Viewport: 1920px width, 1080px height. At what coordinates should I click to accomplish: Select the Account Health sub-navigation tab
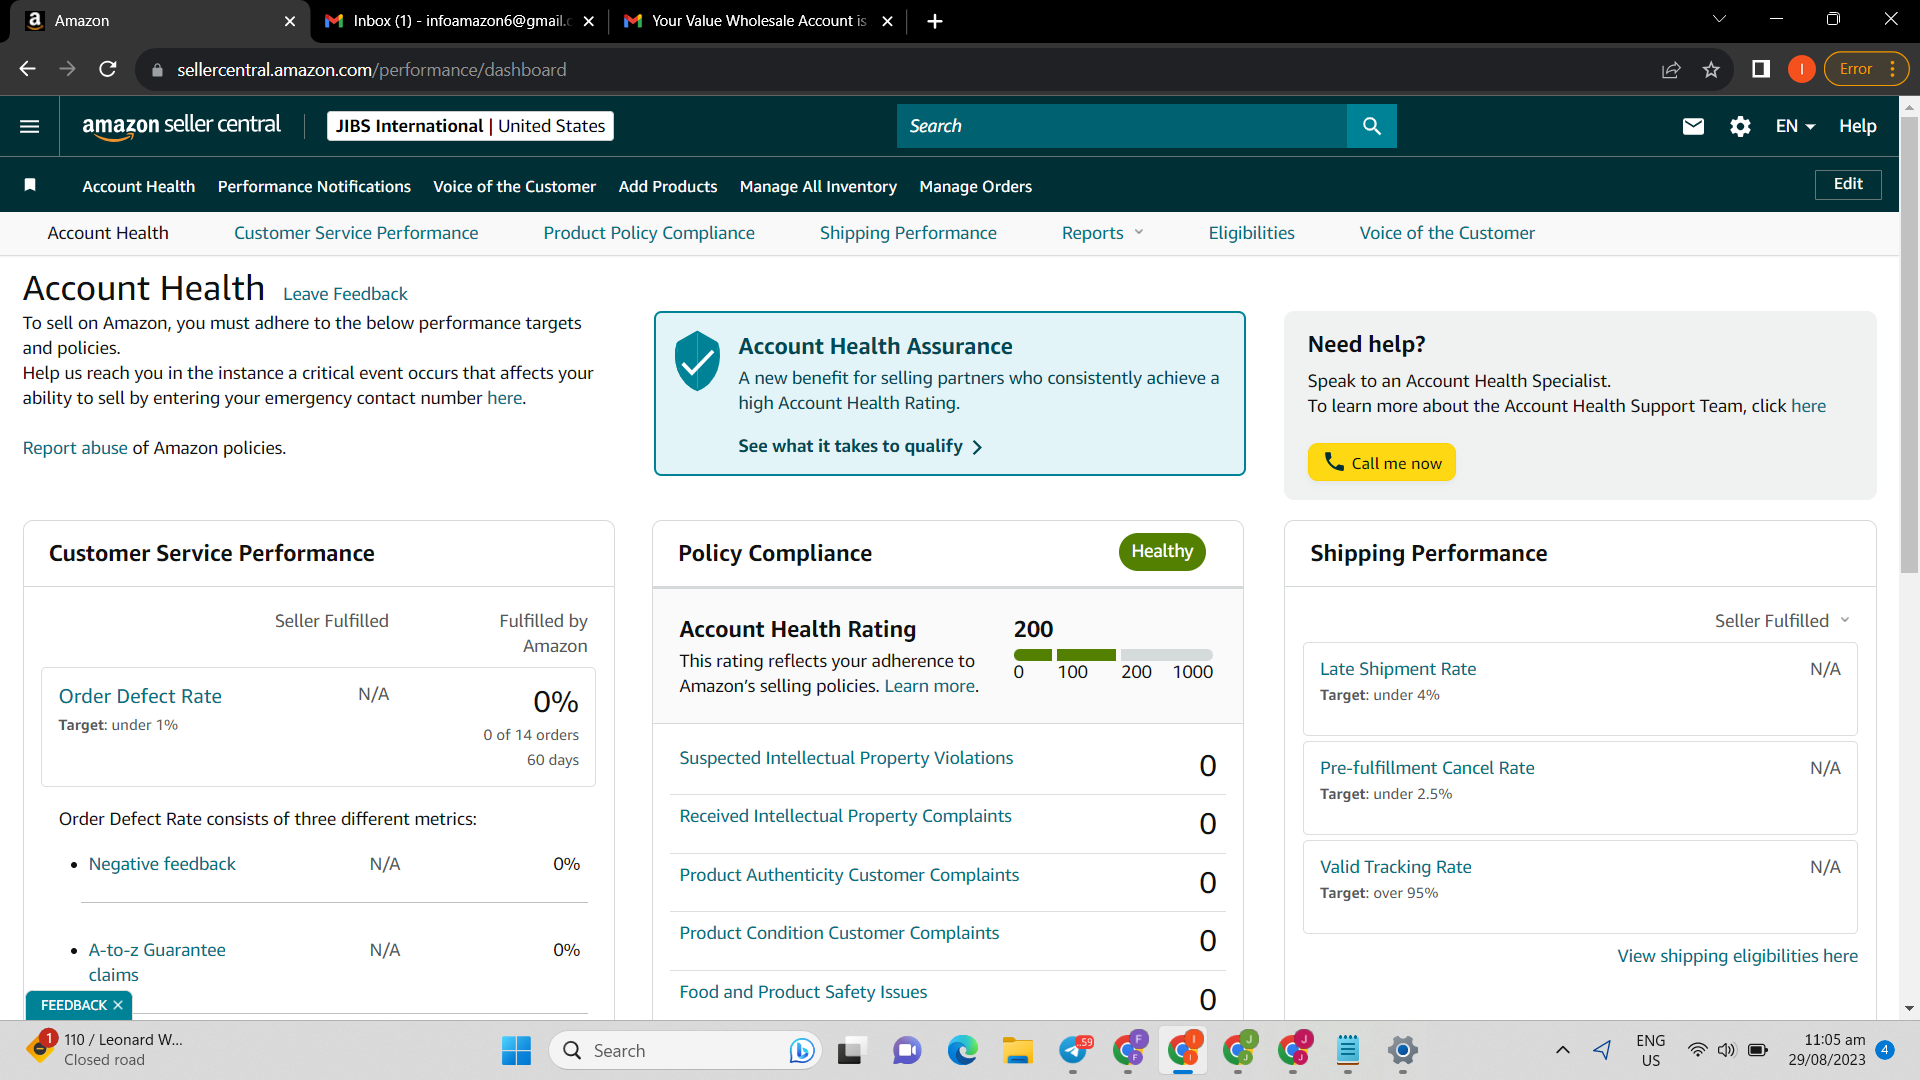pos(108,233)
